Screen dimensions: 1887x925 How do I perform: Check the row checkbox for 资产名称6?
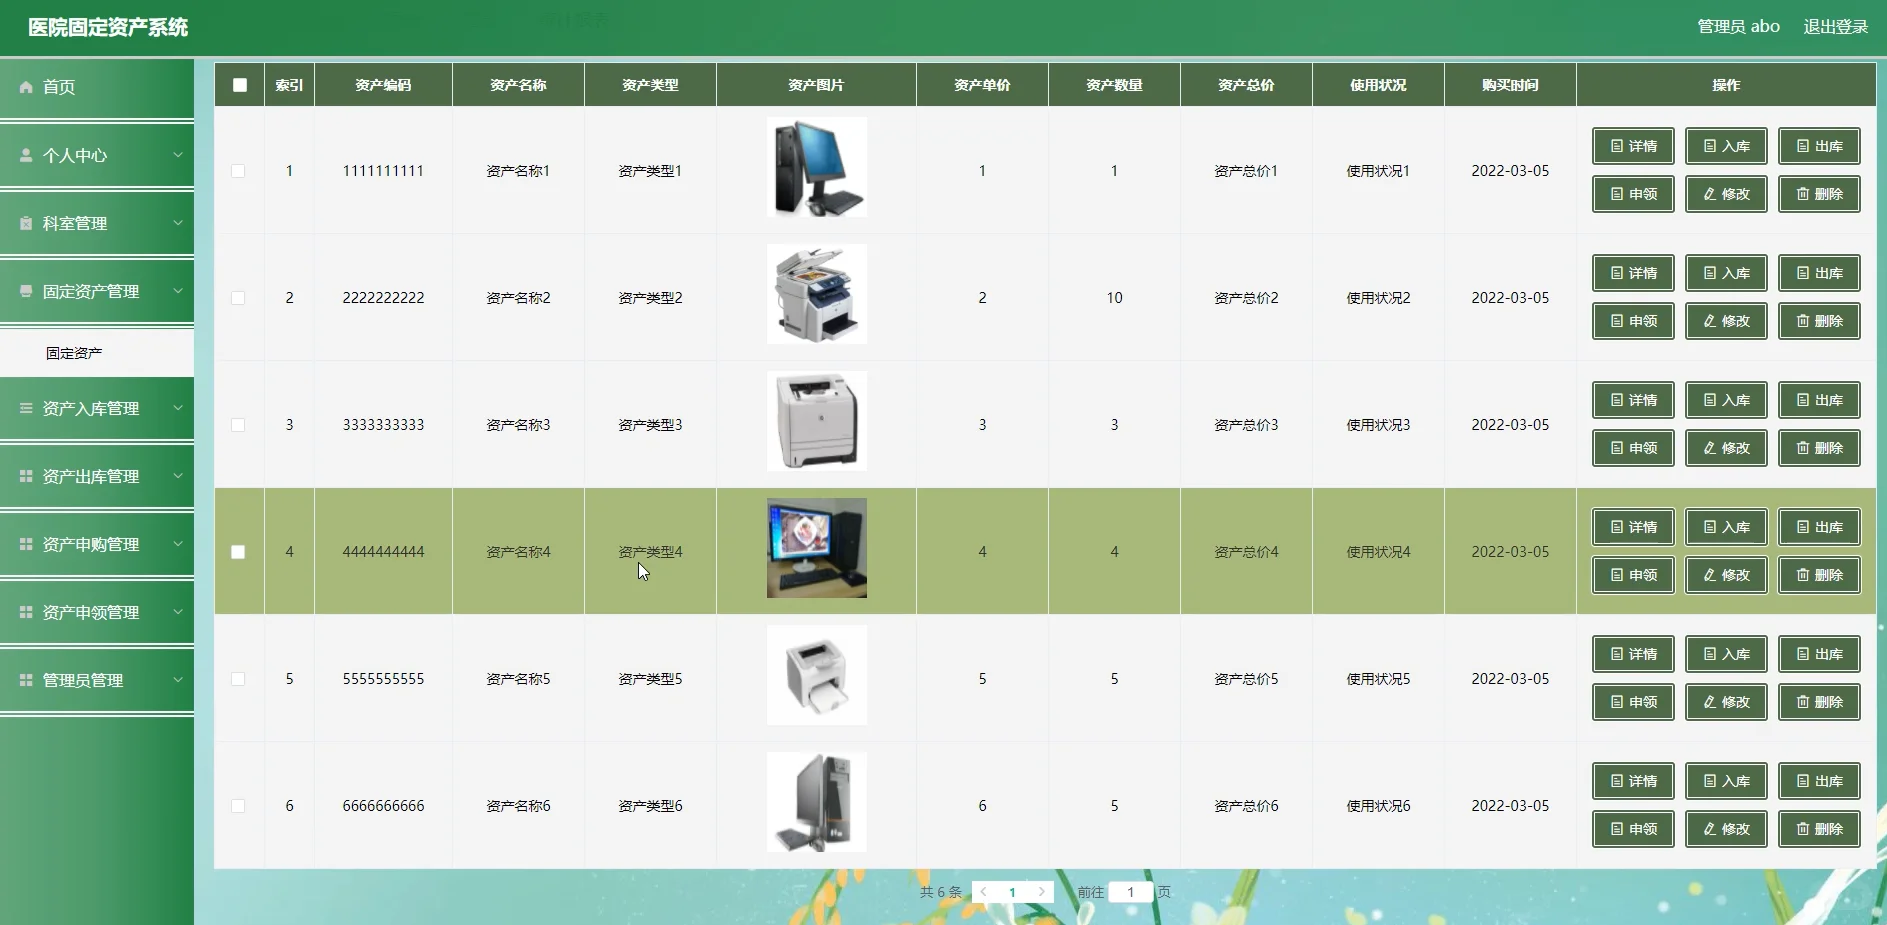pyautogui.click(x=238, y=806)
